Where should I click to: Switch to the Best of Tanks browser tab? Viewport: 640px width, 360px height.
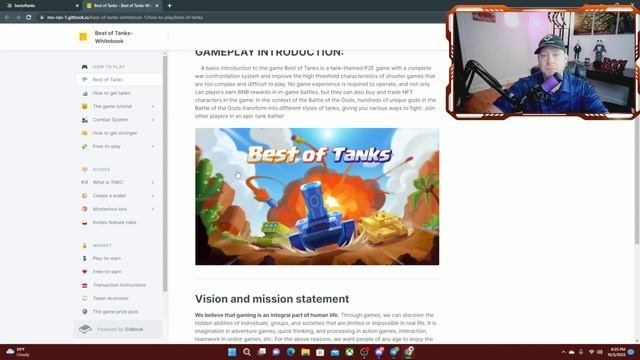pos(121,6)
